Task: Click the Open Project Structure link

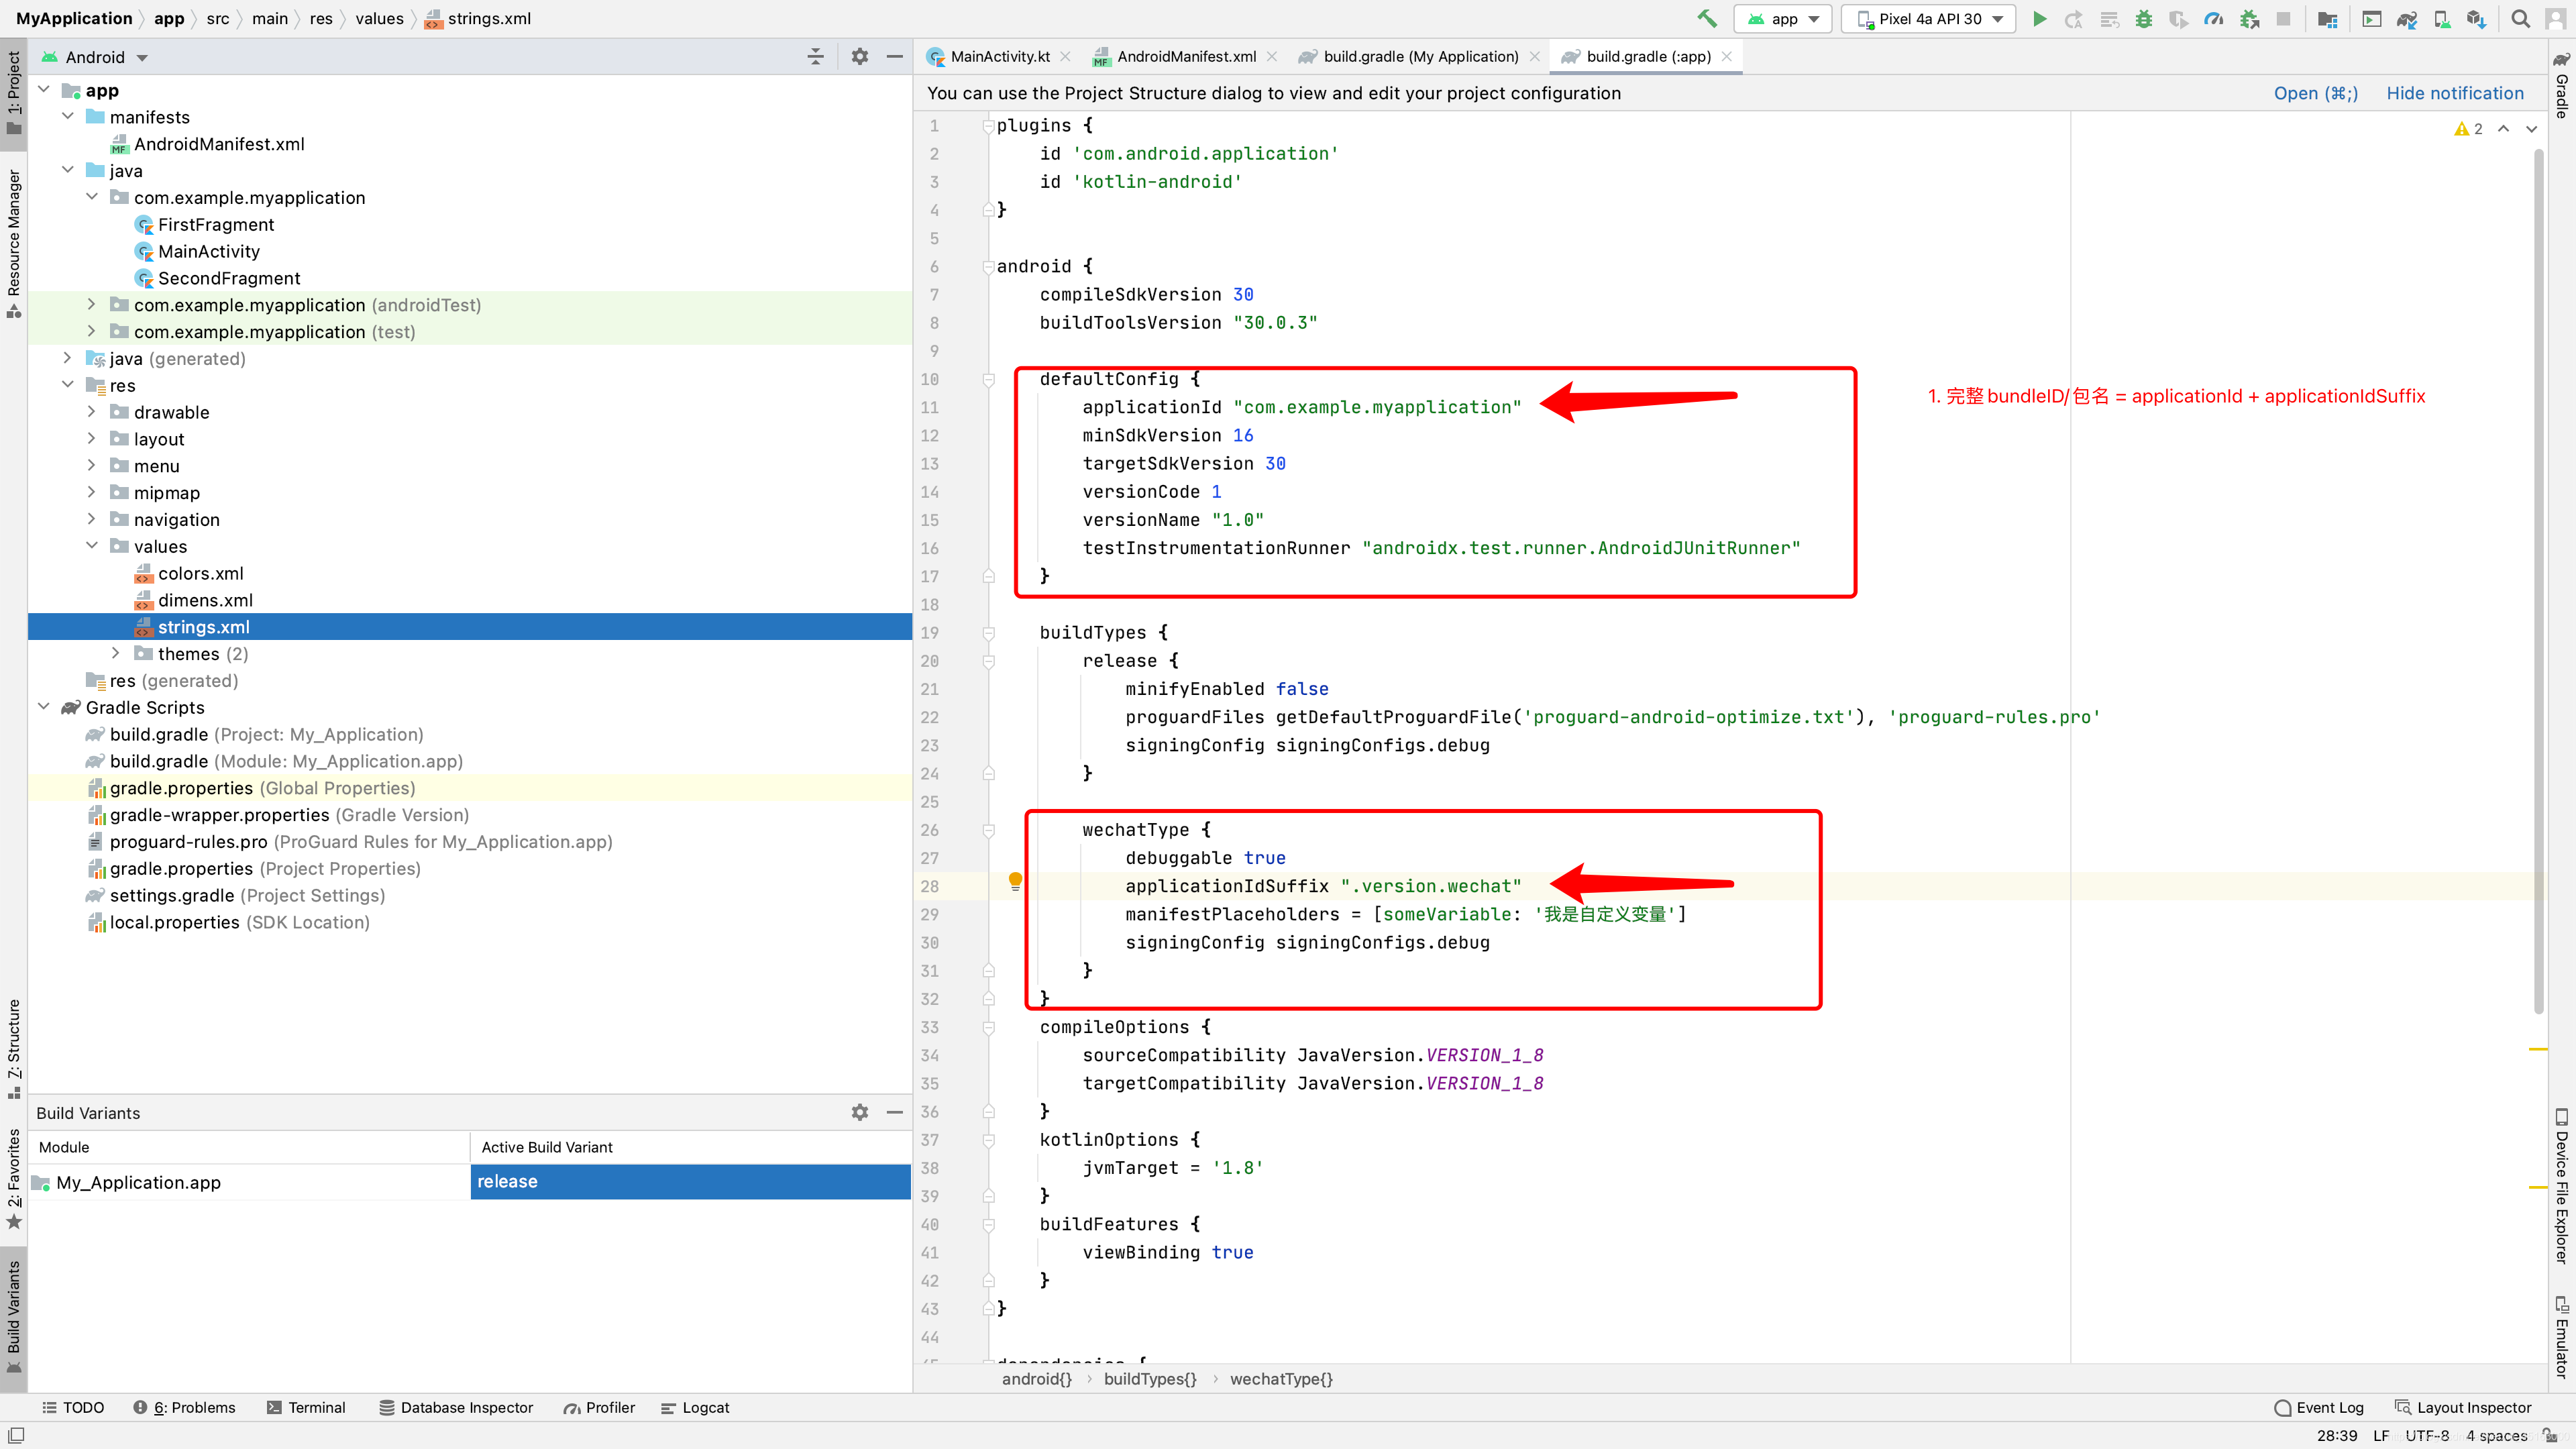Action: click(x=2315, y=93)
